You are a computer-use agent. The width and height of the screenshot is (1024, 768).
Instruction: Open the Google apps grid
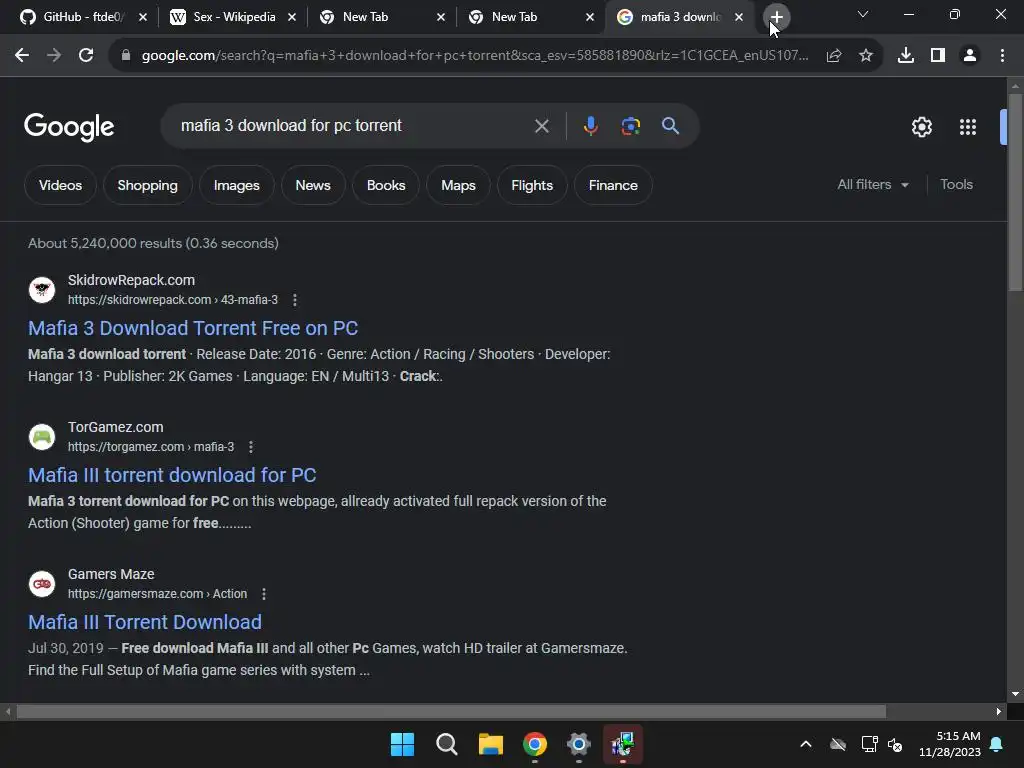968,127
